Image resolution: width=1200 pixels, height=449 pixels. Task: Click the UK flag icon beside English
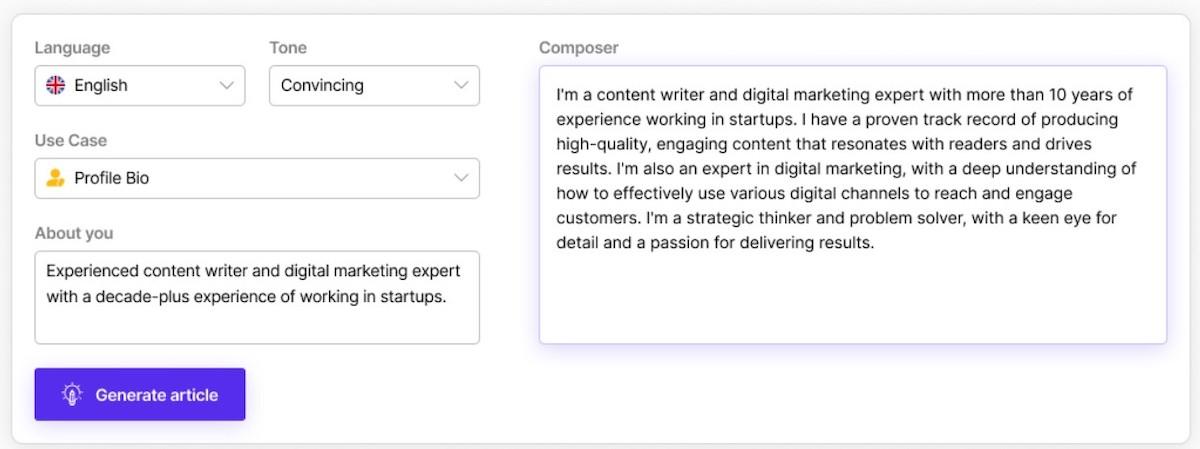coord(56,86)
